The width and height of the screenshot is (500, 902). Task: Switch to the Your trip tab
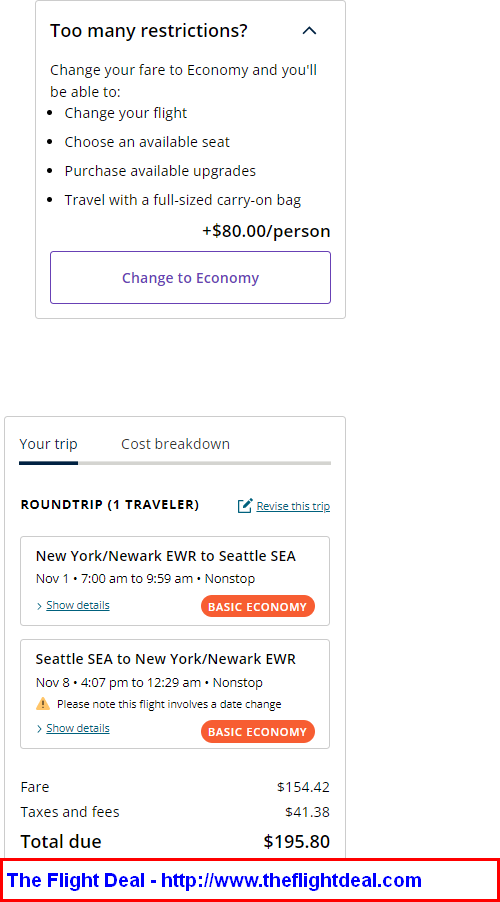point(48,444)
